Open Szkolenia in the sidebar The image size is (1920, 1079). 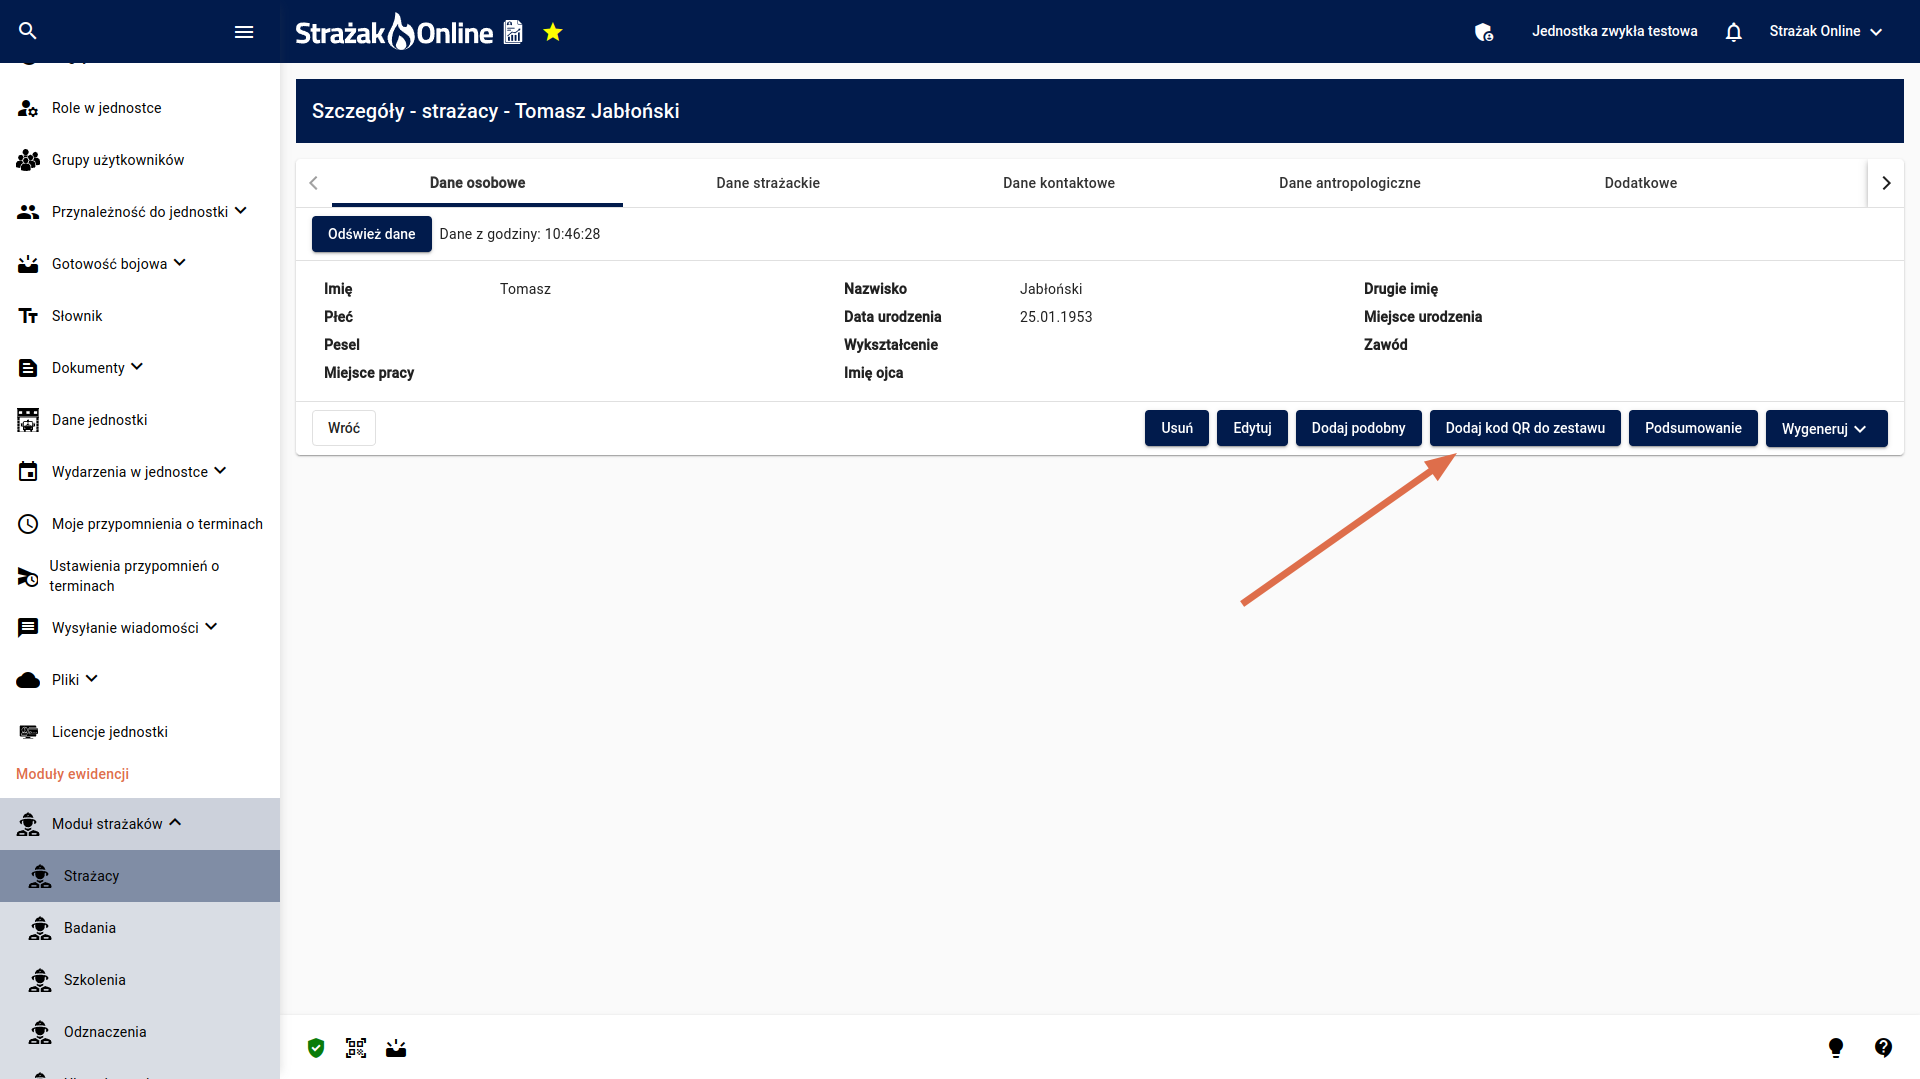click(140, 980)
